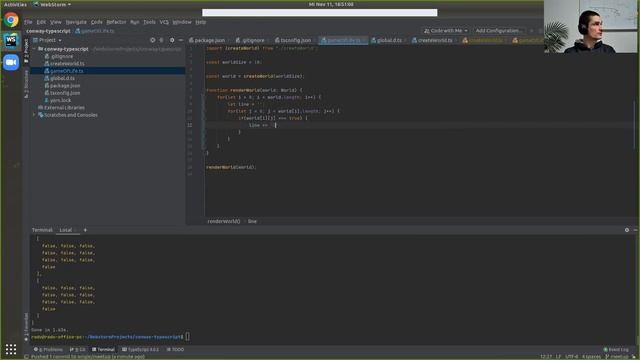
Task: Open the Refactor menu
Action: (116, 22)
